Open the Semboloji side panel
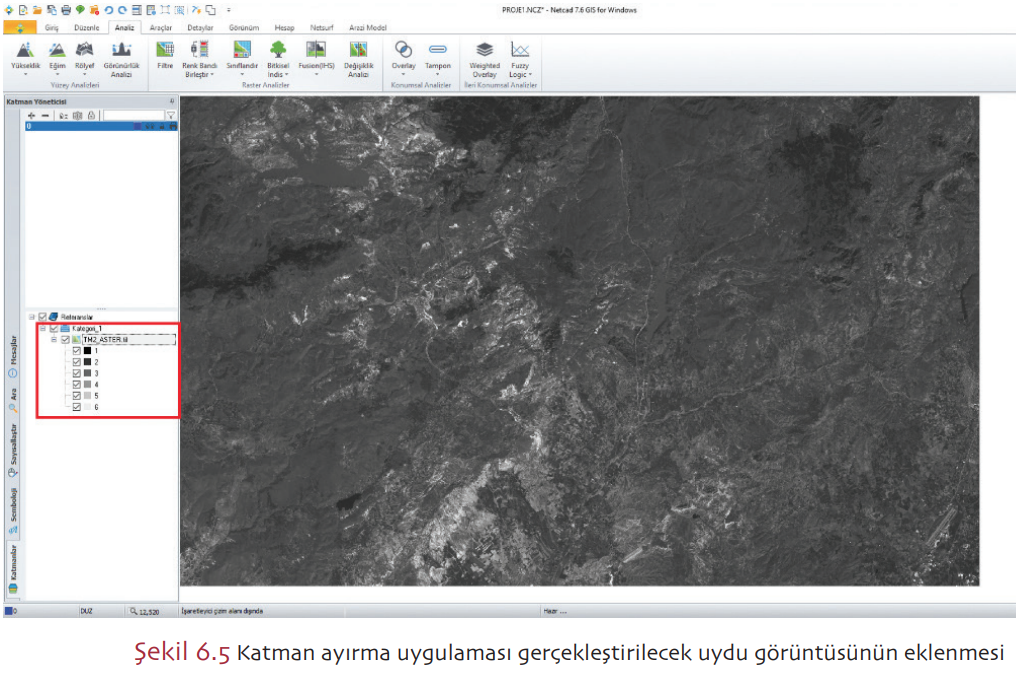Viewport: 1016px width, 679px height. click(13, 509)
